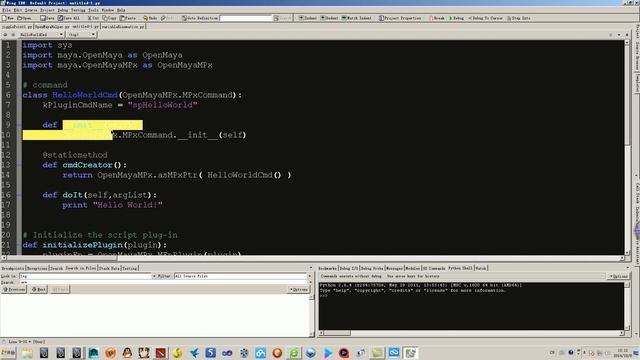Open the Project menu
640x360 pixels.
tap(47, 10)
